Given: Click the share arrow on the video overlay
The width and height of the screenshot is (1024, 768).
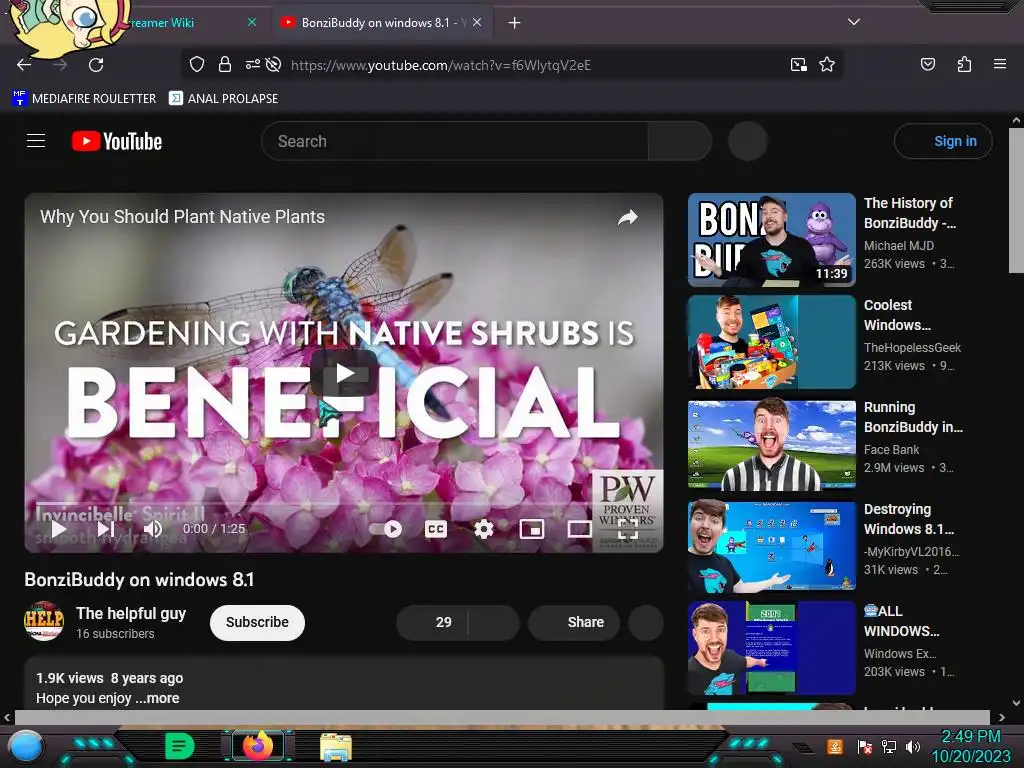Looking at the screenshot, I should pos(627,217).
